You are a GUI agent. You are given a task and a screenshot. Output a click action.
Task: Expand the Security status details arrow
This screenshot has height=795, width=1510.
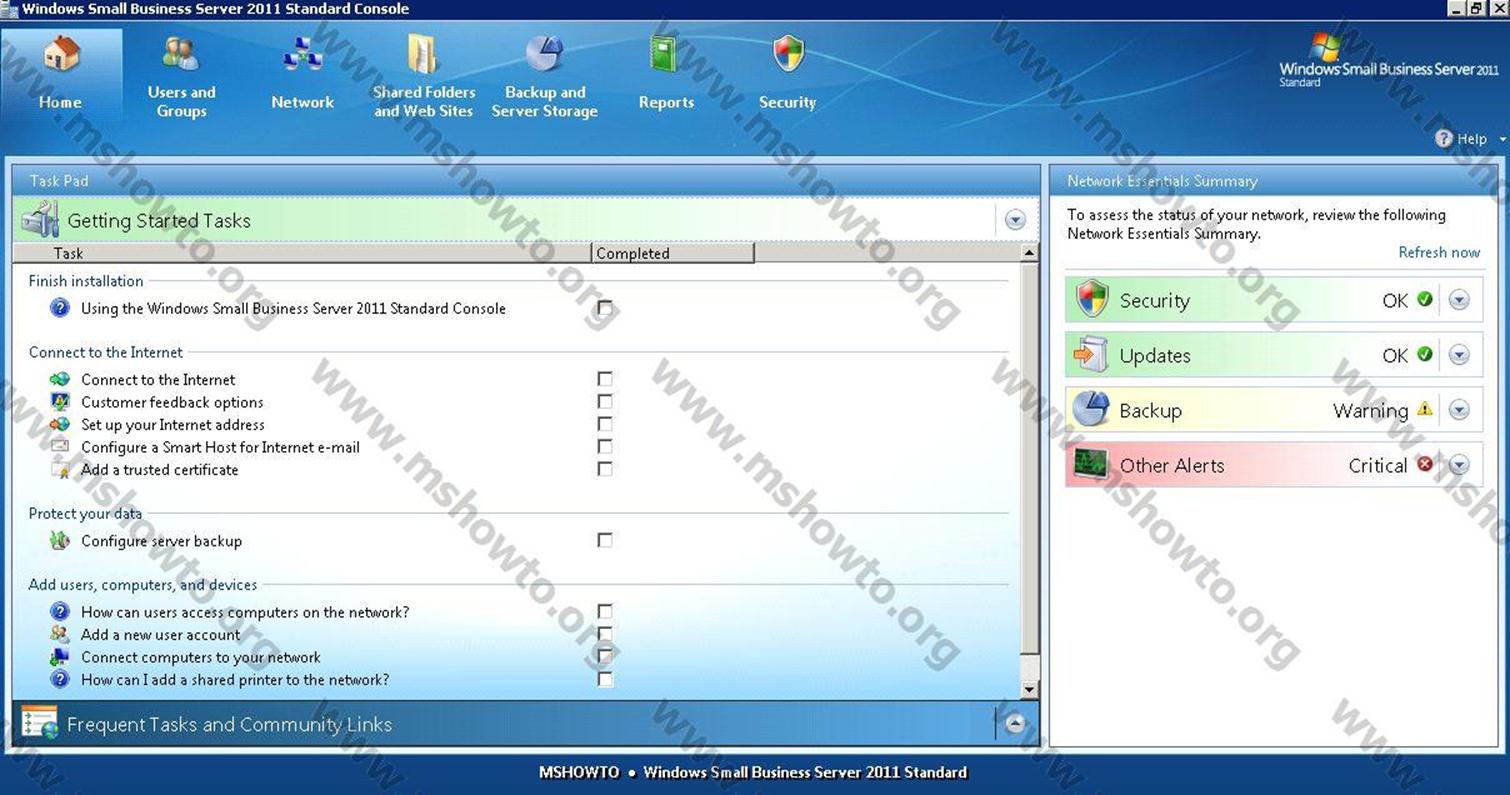pos(1459,300)
